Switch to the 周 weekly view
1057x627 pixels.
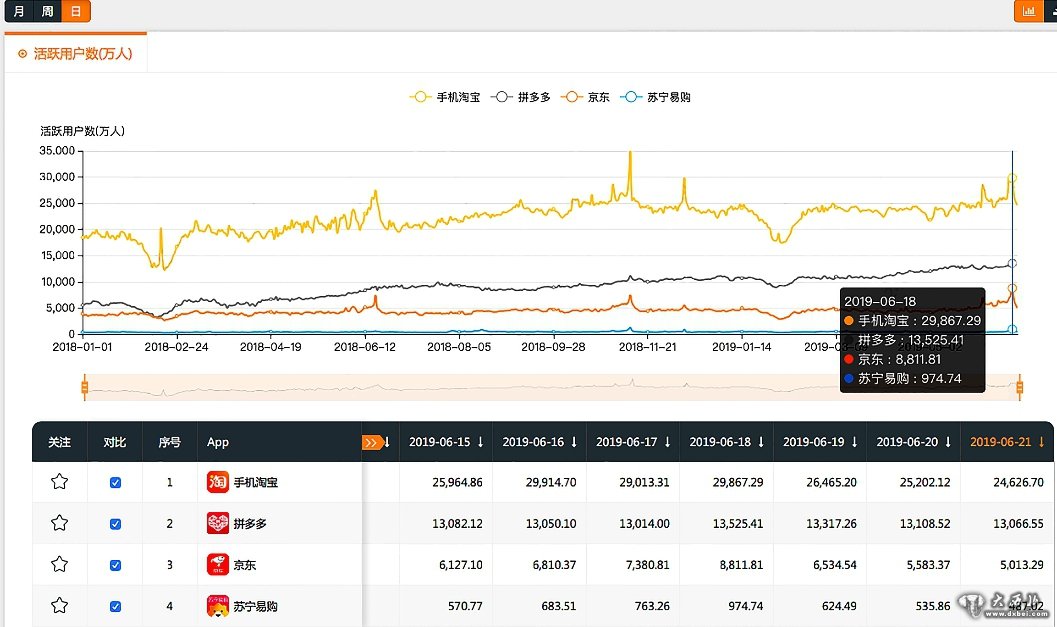(47, 11)
